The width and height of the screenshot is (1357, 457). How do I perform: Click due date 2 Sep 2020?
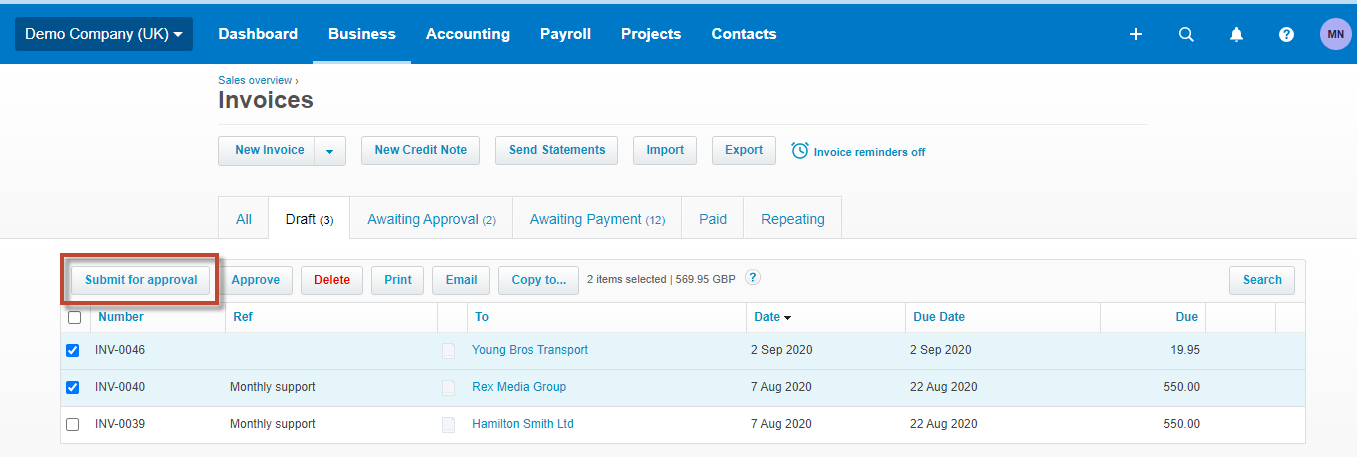[941, 350]
